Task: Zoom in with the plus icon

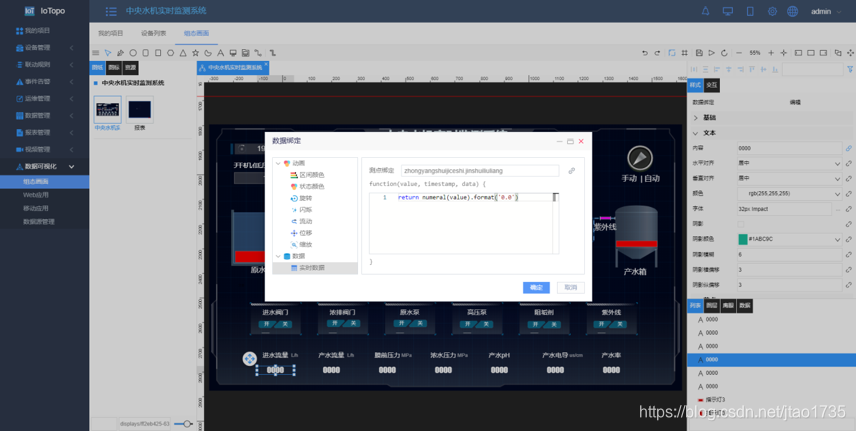Action: pyautogui.click(x=771, y=53)
